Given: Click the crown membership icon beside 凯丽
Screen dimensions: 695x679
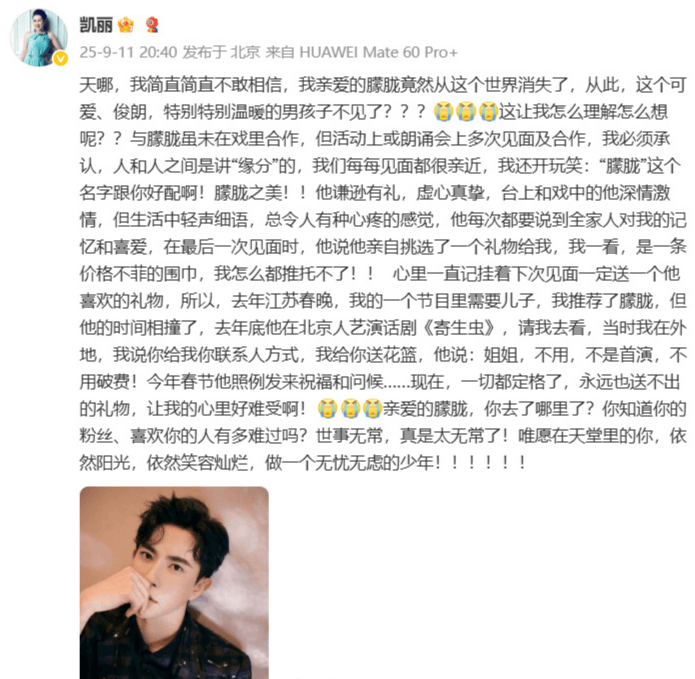Looking at the screenshot, I should coord(126,25).
